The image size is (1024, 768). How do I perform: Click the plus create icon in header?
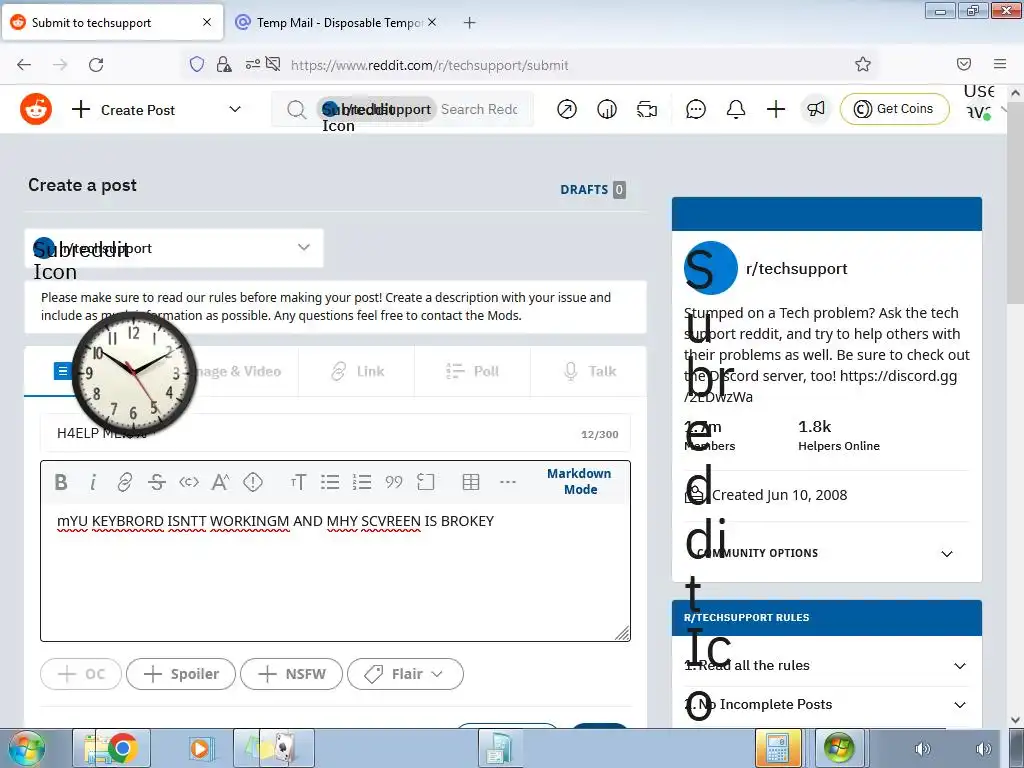(x=776, y=109)
